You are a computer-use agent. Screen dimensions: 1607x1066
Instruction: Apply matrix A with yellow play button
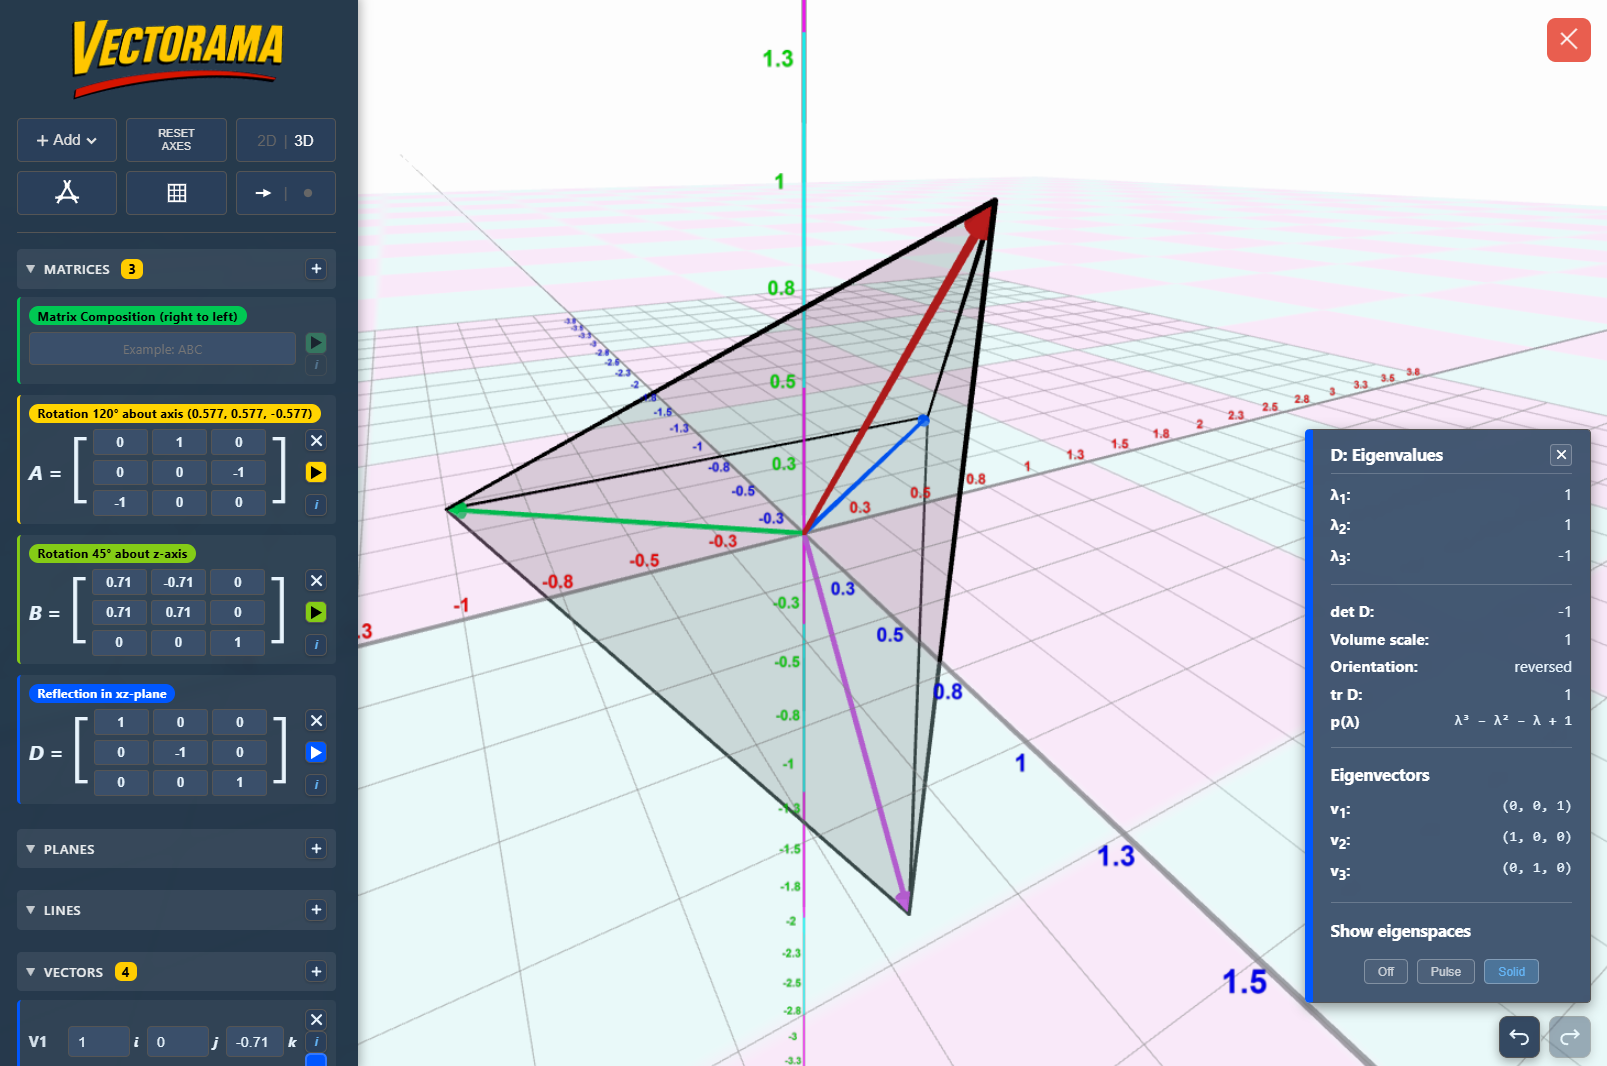point(316,472)
